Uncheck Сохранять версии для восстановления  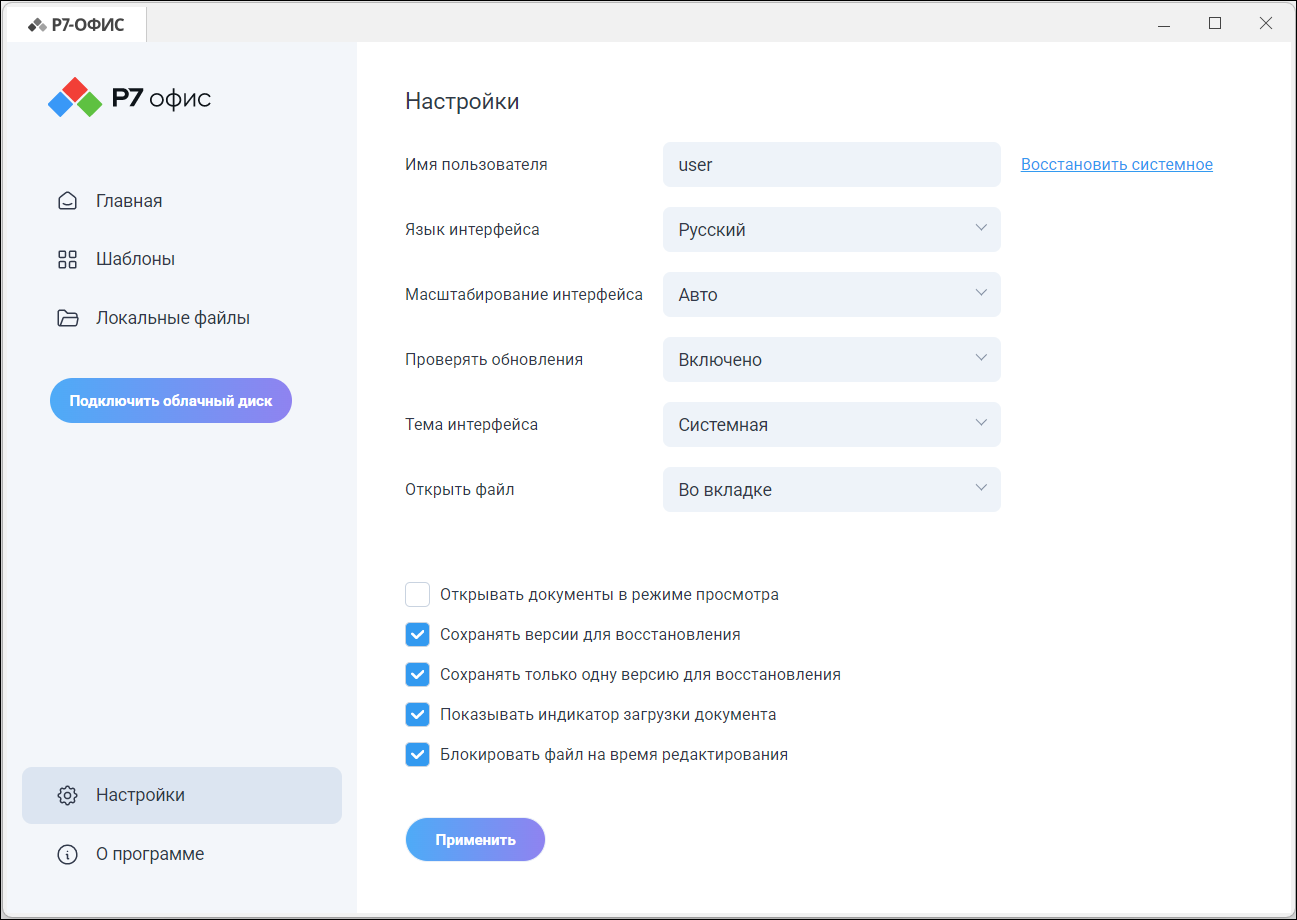coord(417,635)
